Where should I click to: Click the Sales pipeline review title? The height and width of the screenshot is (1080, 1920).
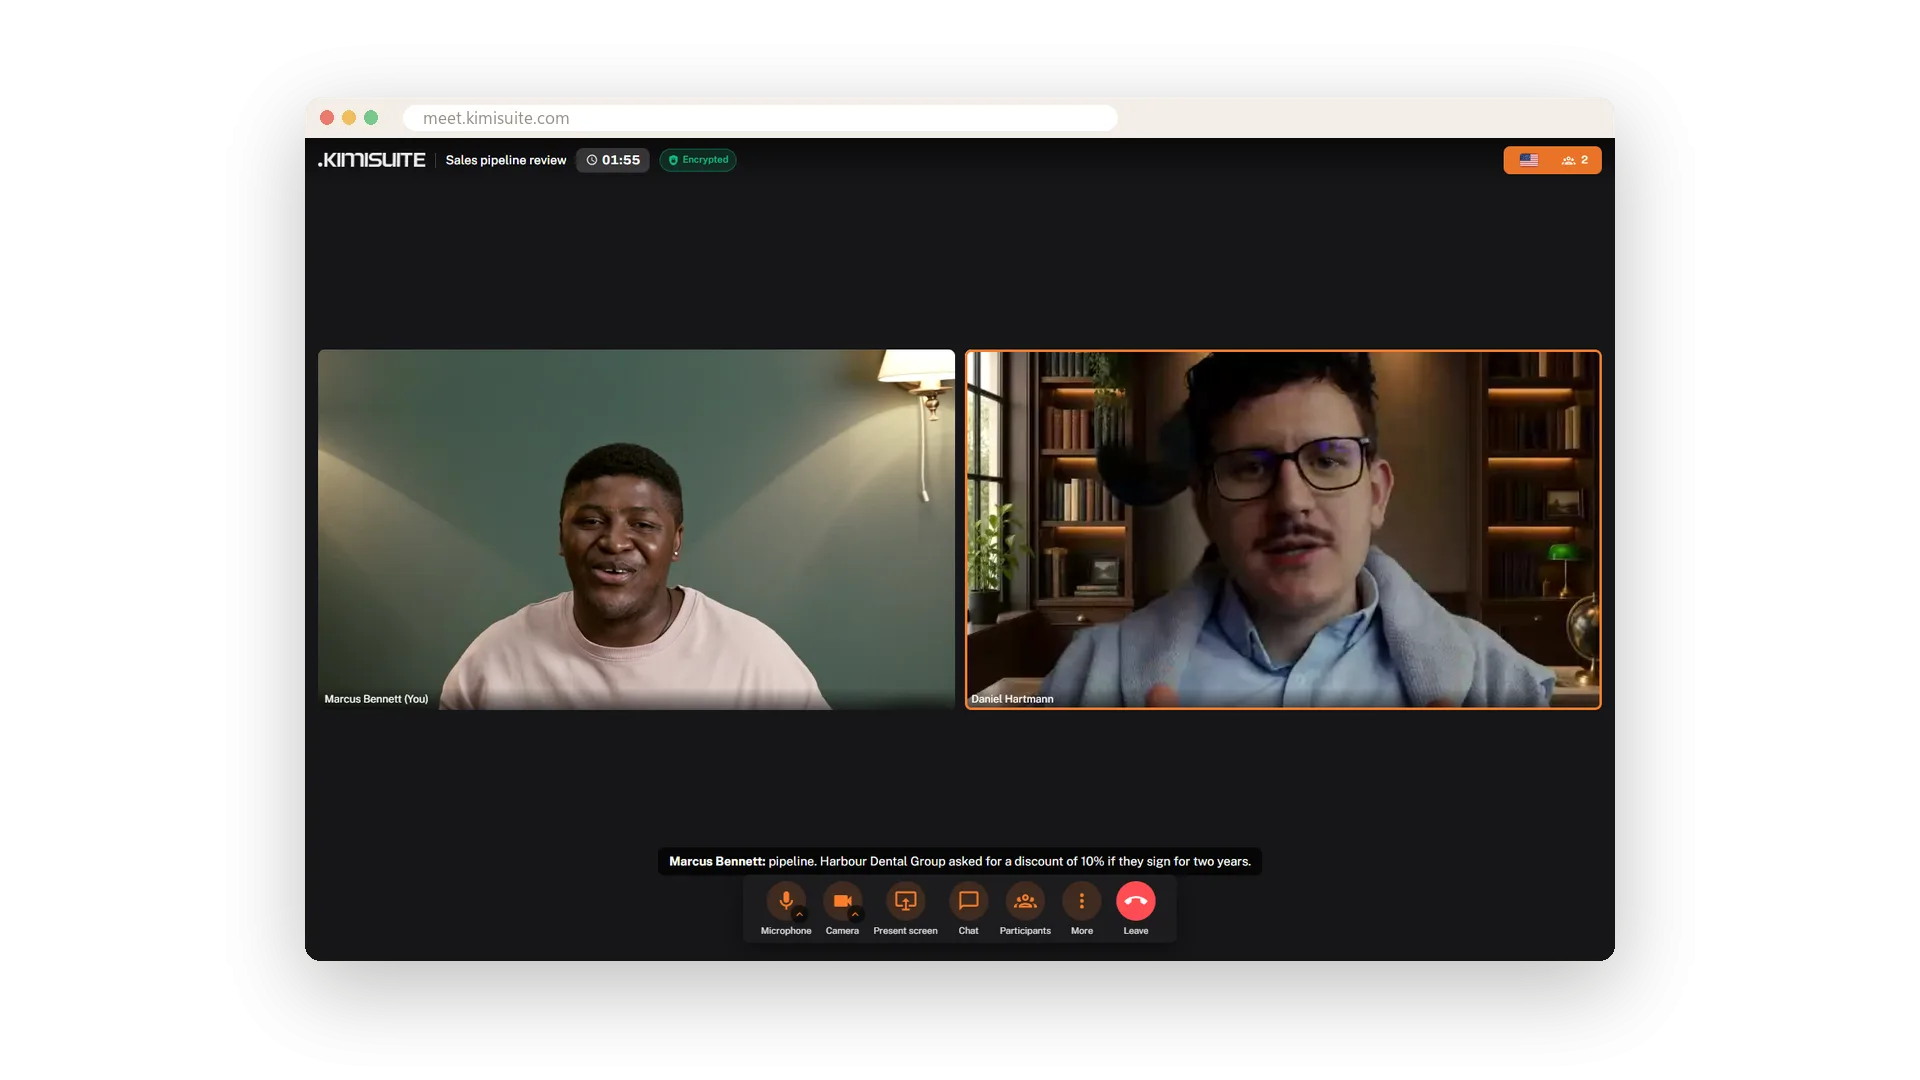[x=506, y=160]
